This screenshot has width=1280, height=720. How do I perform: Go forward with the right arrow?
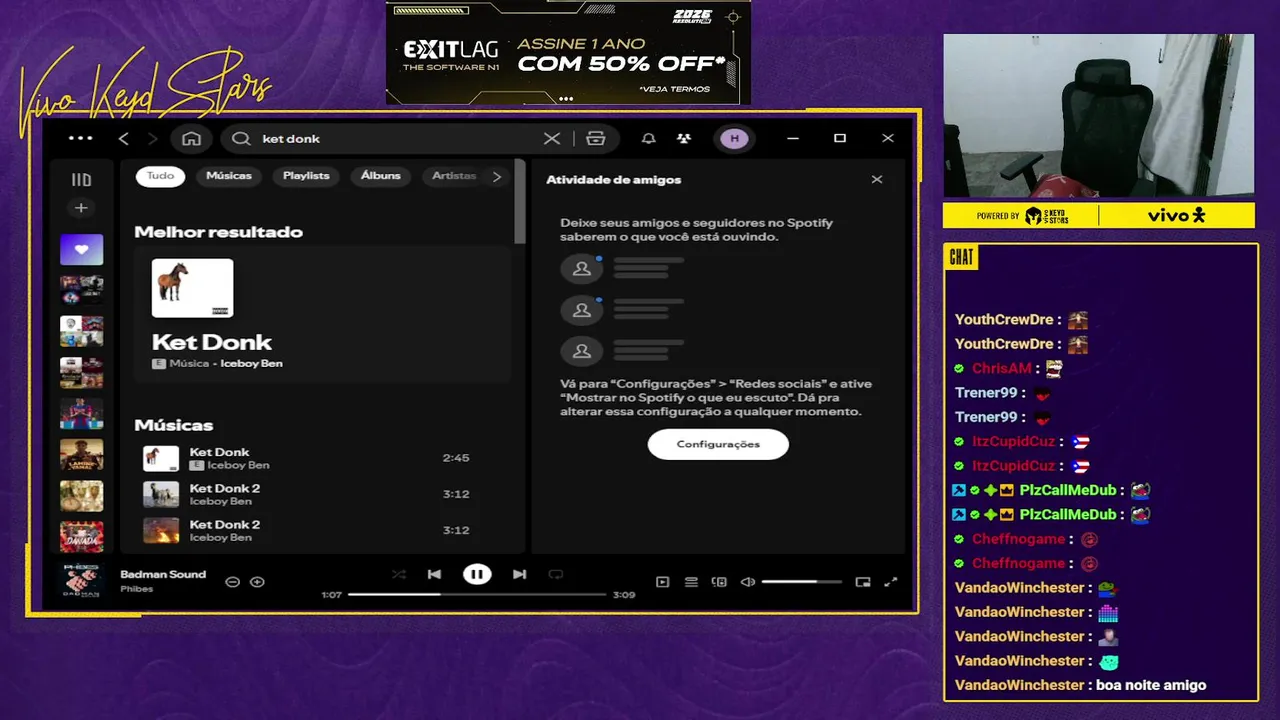153,139
